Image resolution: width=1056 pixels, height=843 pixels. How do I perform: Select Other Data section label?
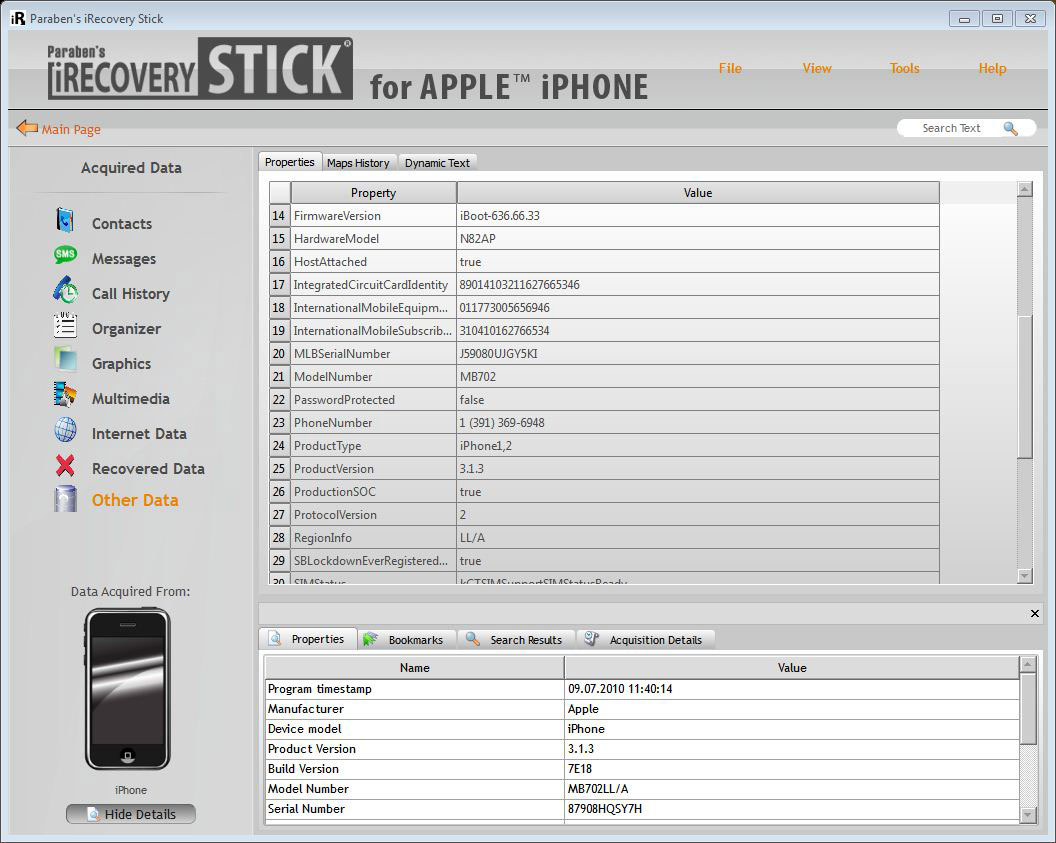[x=135, y=500]
